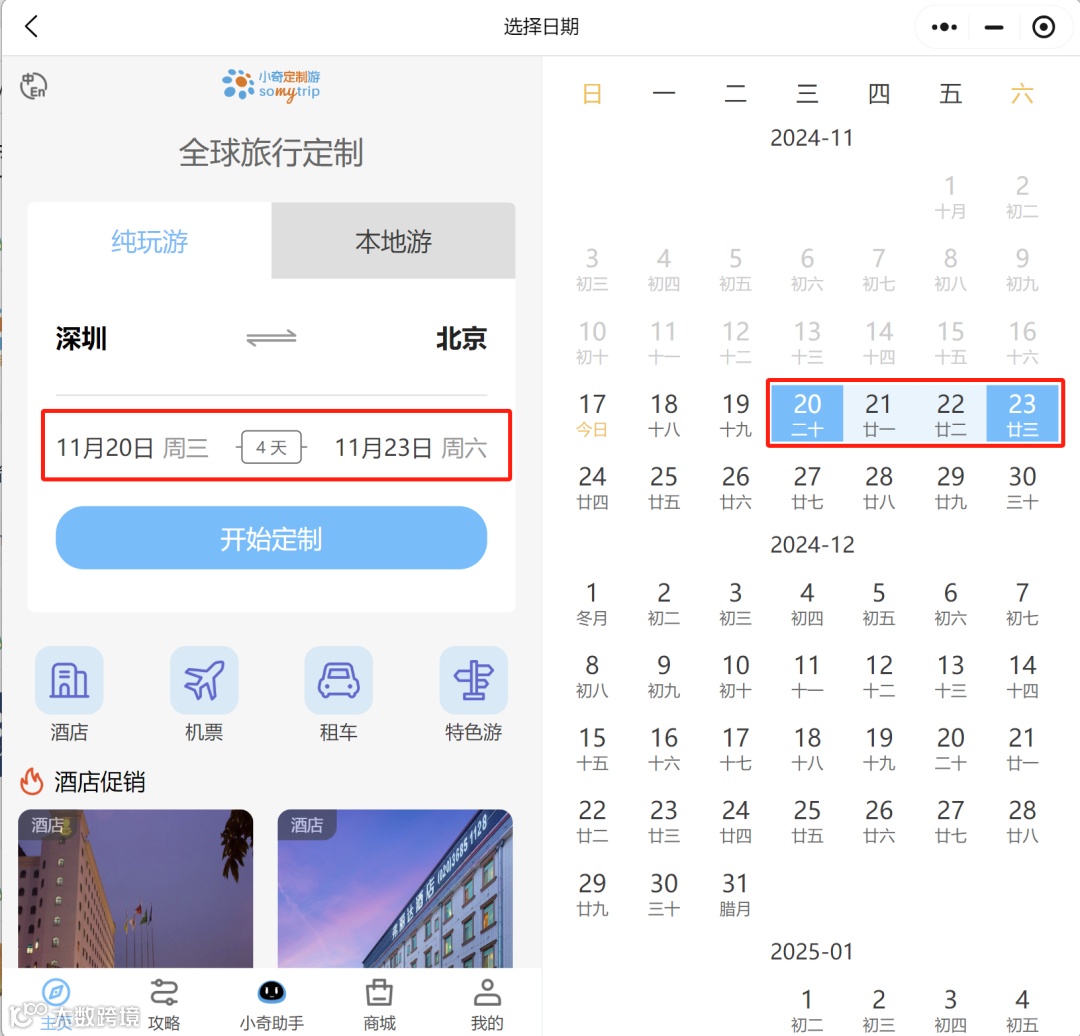
Task: Open the three-dot more options menu
Action: (944, 27)
